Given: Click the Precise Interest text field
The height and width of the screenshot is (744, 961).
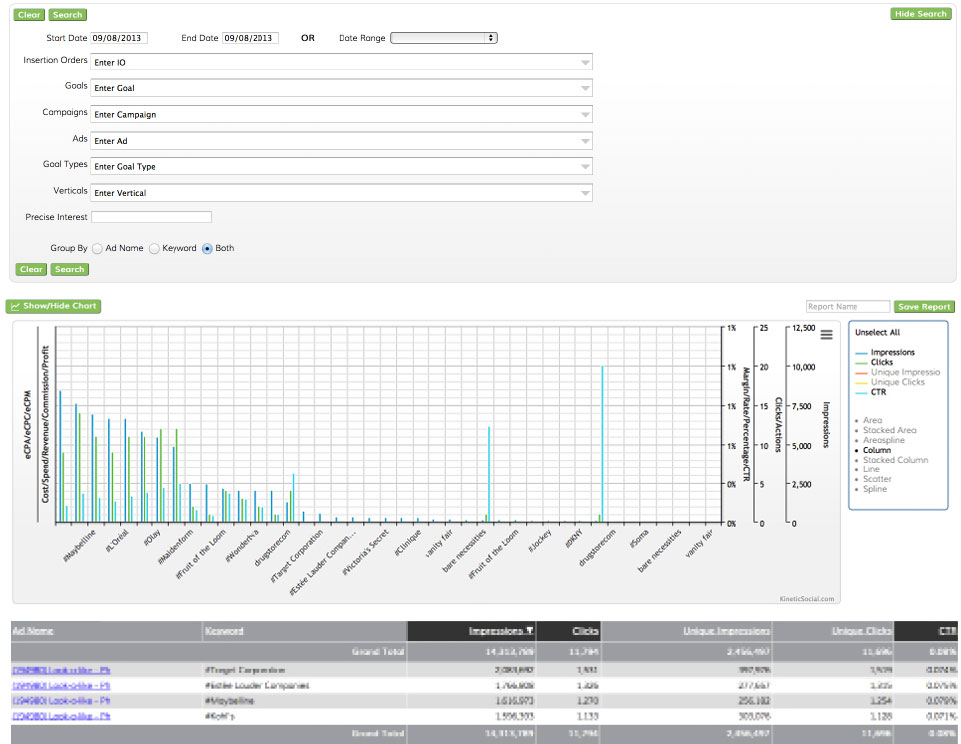Looking at the screenshot, I should click(x=151, y=217).
